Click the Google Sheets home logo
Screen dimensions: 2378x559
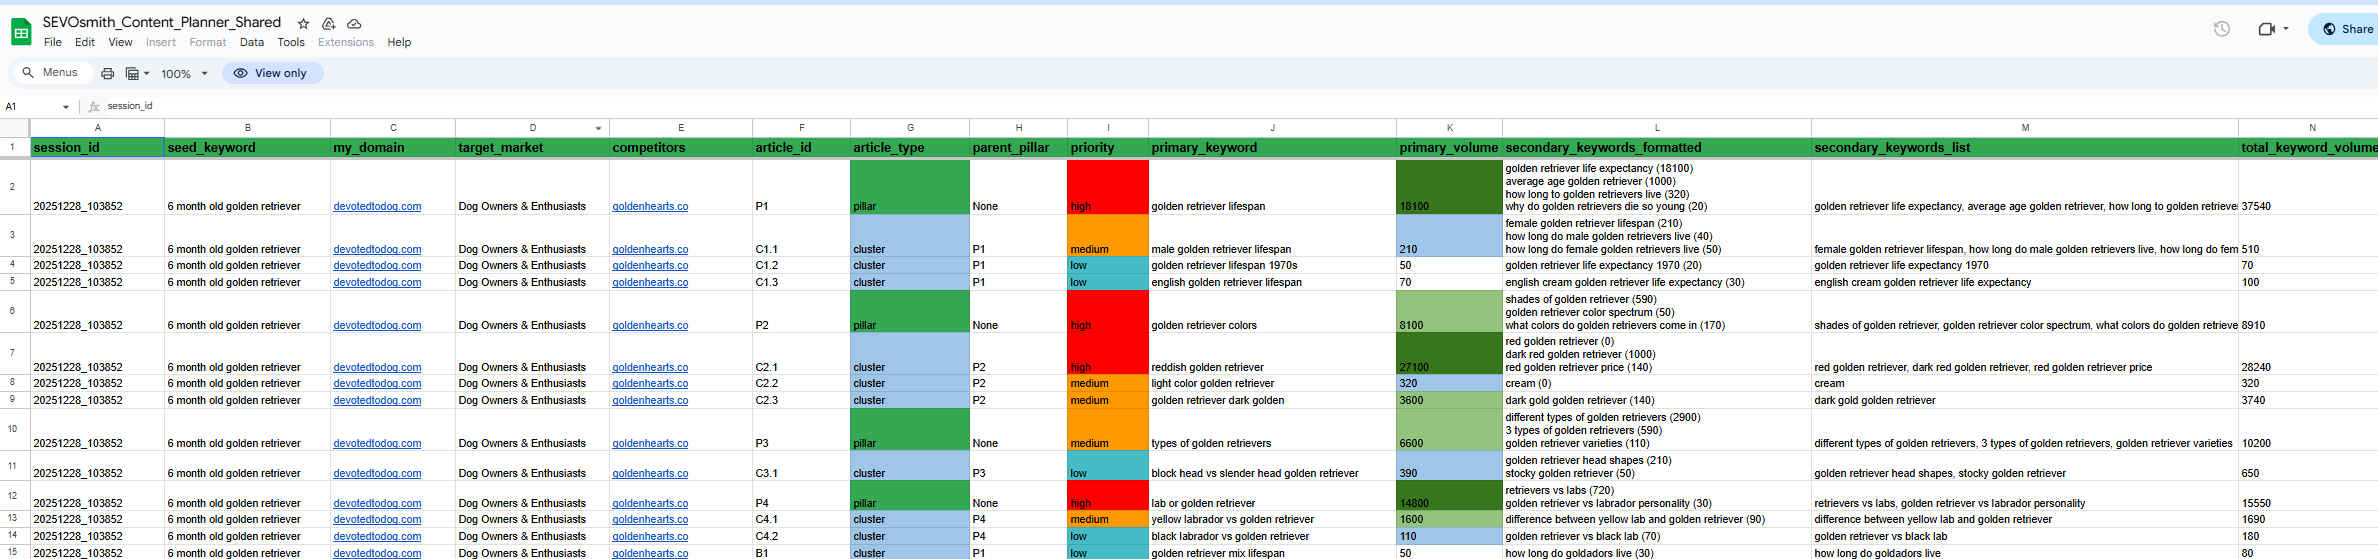pos(21,32)
